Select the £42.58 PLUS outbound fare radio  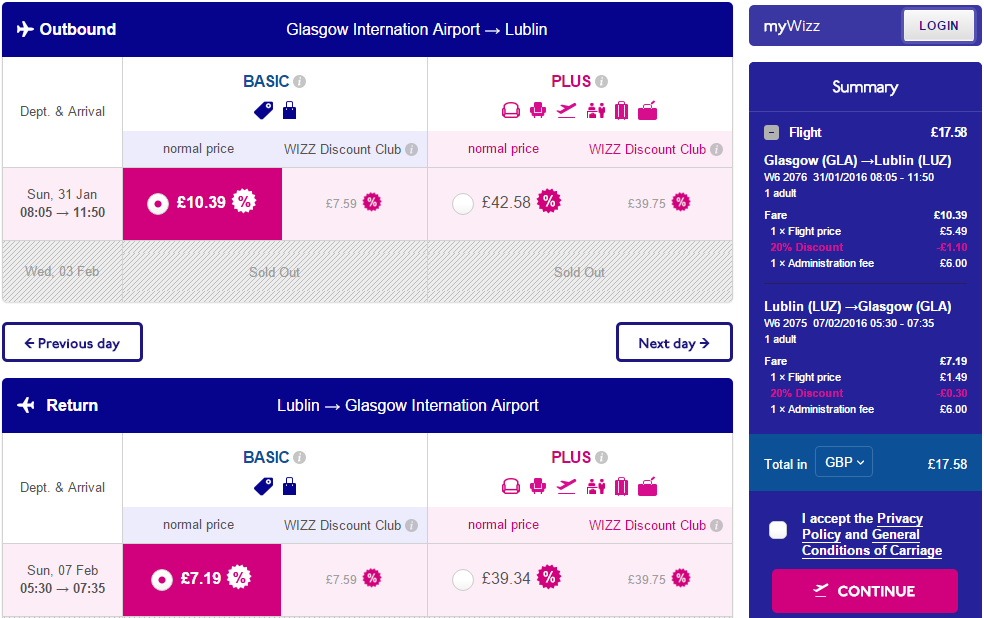[463, 203]
